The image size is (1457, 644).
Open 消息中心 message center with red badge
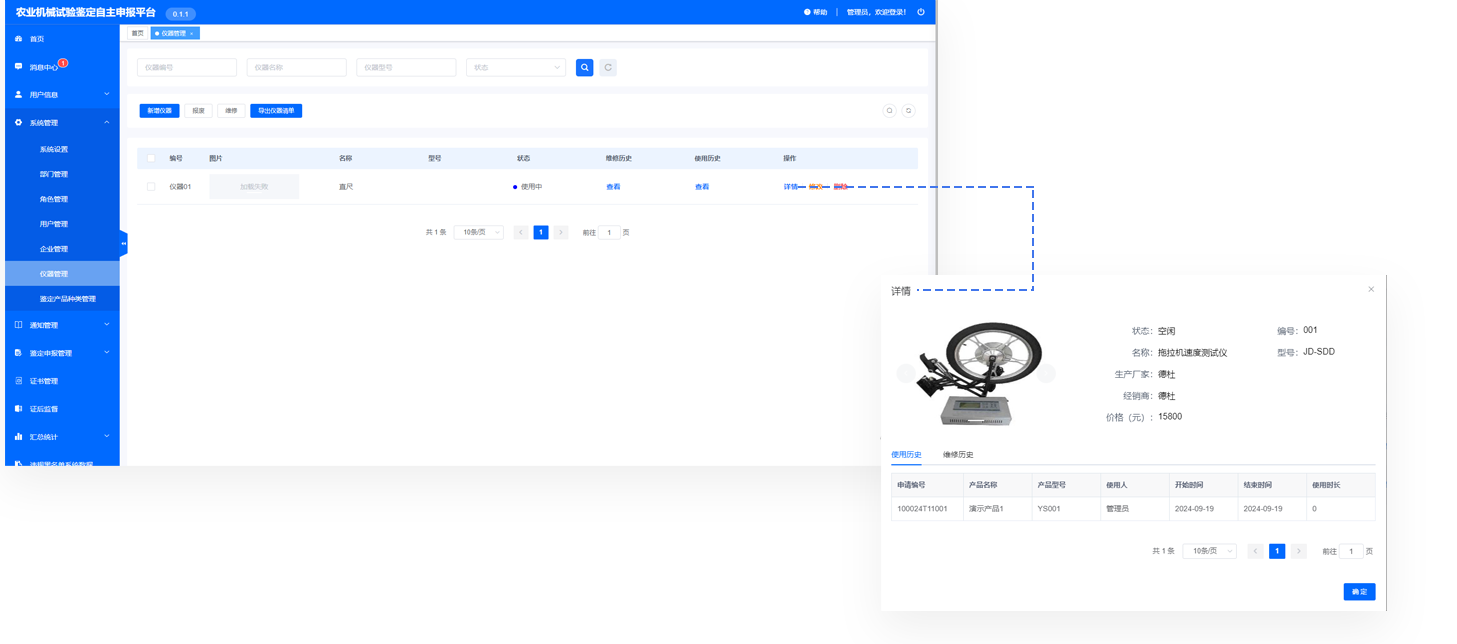click(x=60, y=67)
